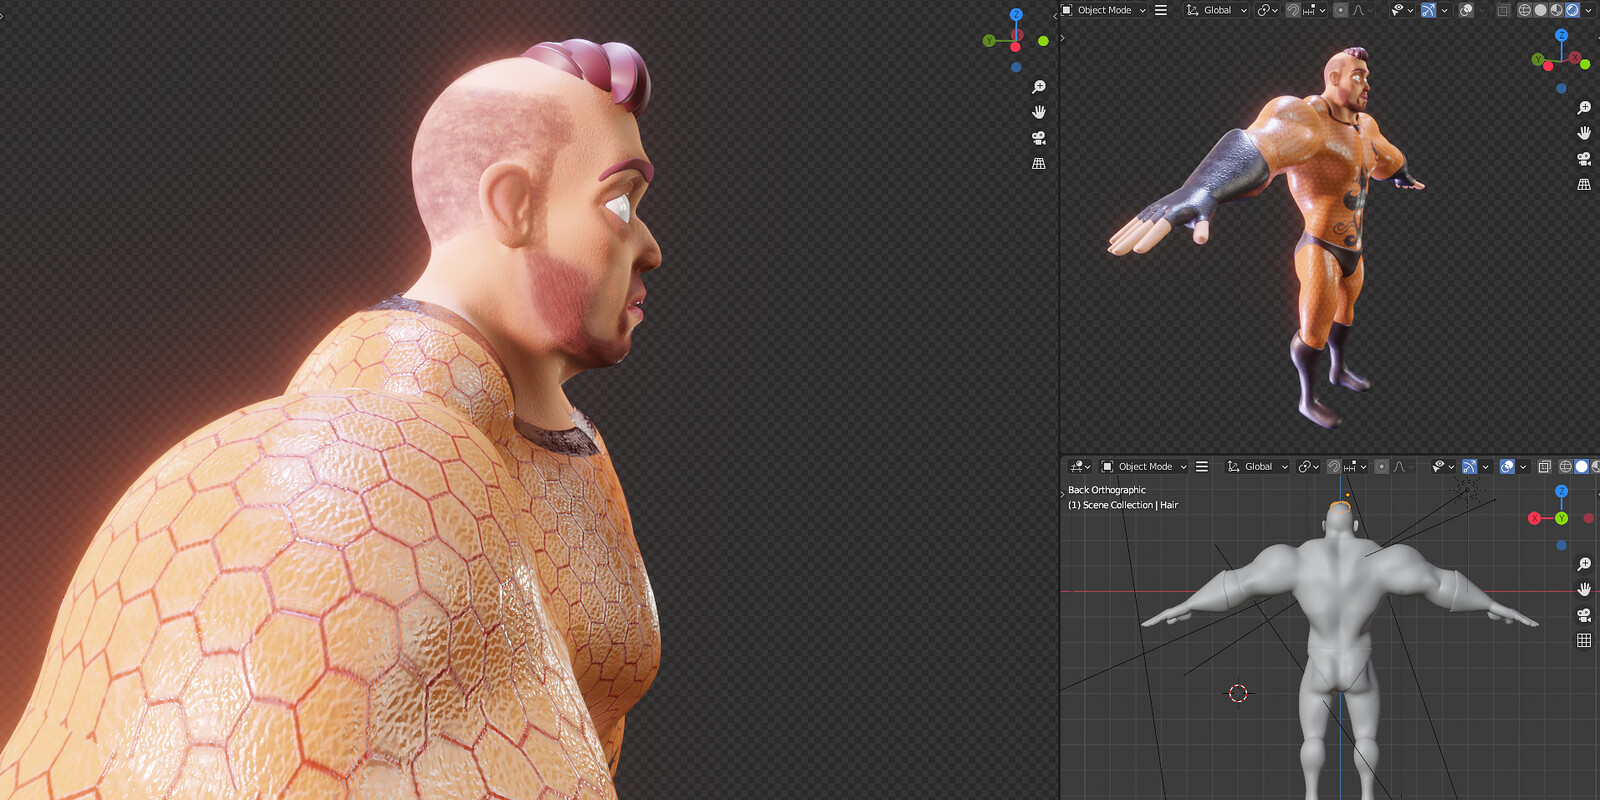Open overlays options dropdown in bottom-right header

coord(1523,467)
